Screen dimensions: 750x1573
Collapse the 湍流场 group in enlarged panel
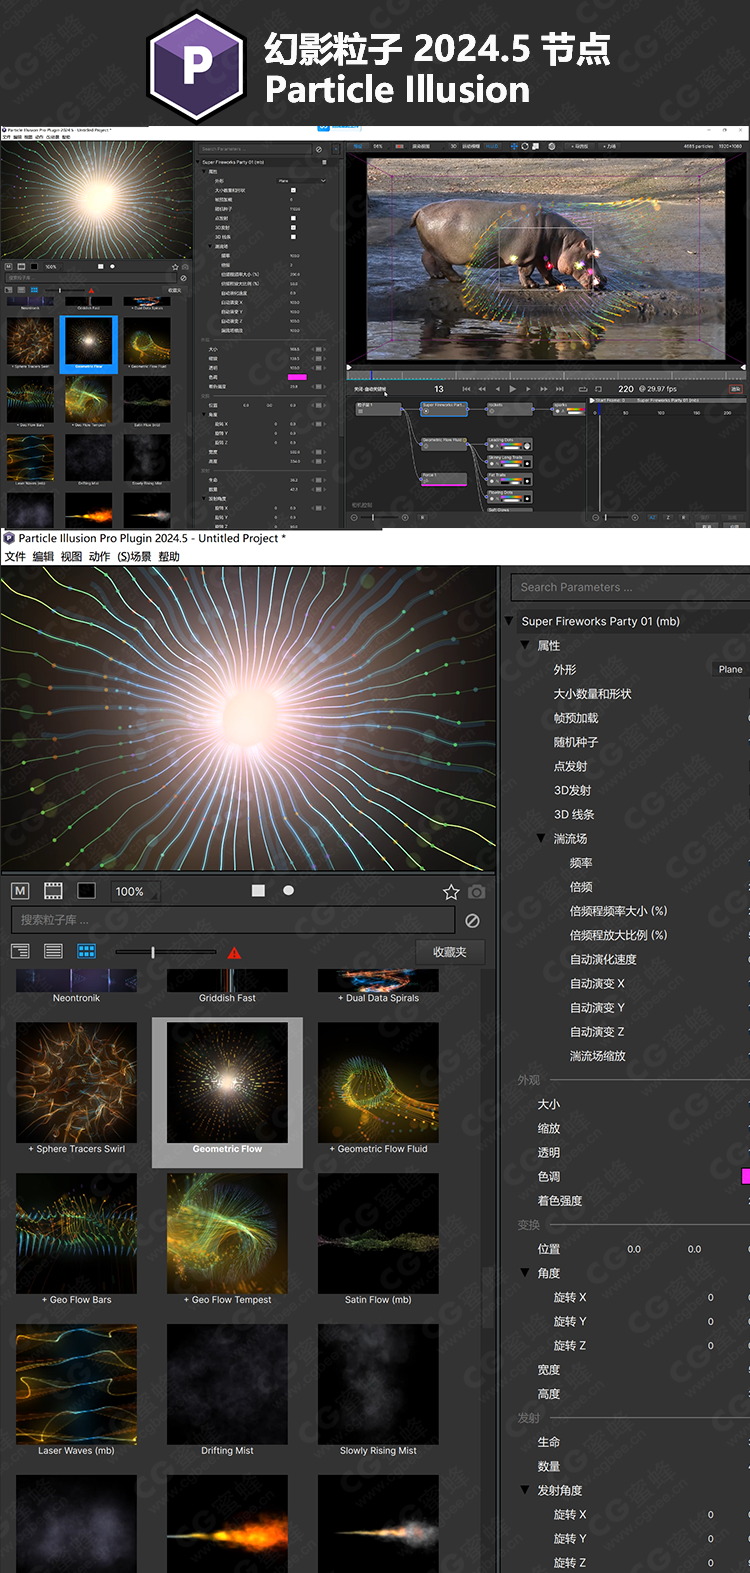[x=541, y=838]
